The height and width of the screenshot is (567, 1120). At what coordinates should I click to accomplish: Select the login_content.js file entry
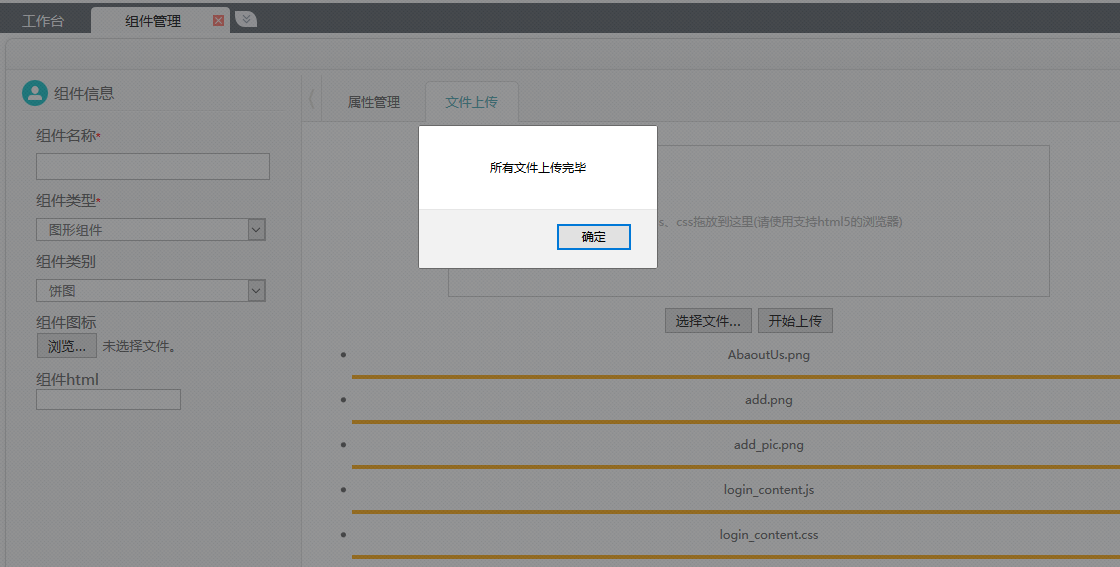769,490
